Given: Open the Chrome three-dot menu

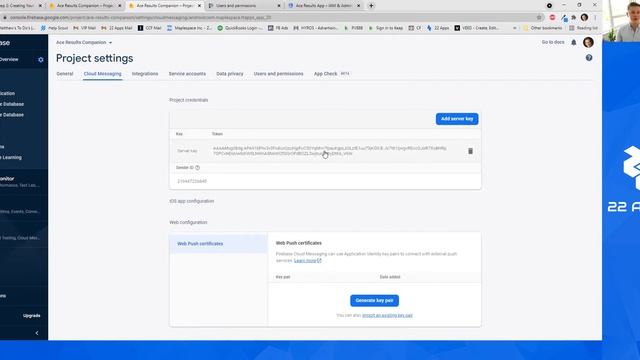Looking at the screenshot, I should 595,18.
